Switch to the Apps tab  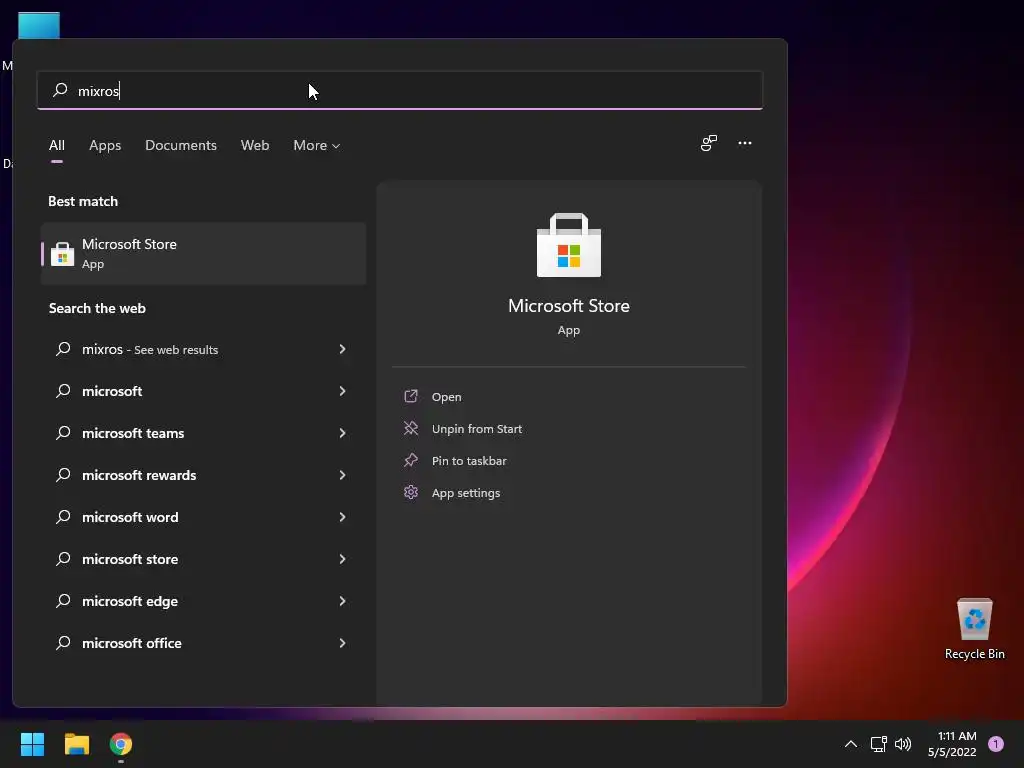pyautogui.click(x=105, y=145)
